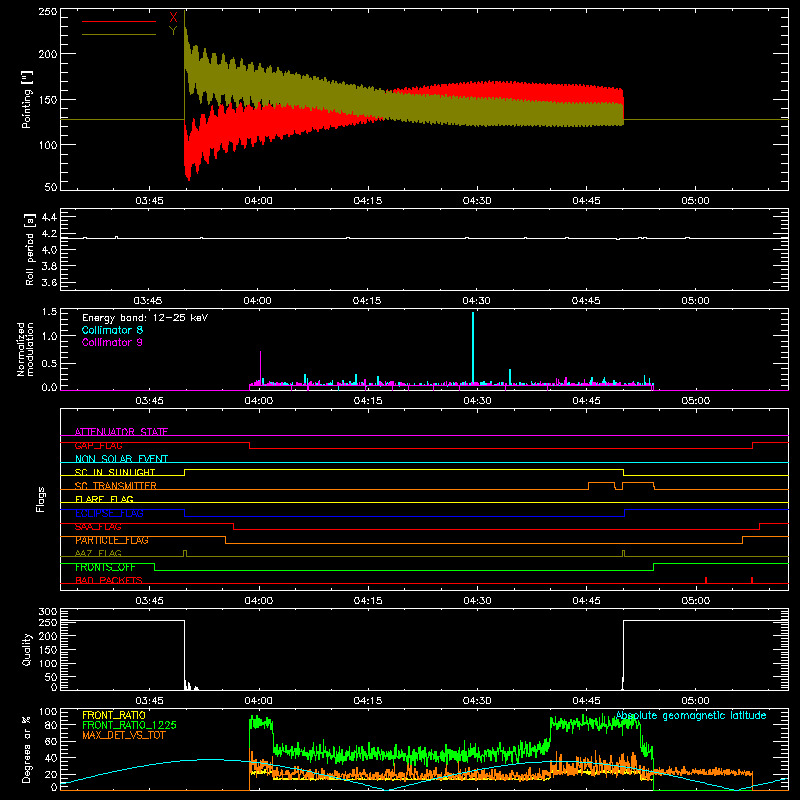Click the FRONTS_OFF flag label
The height and width of the screenshot is (800, 800).
click(105, 567)
